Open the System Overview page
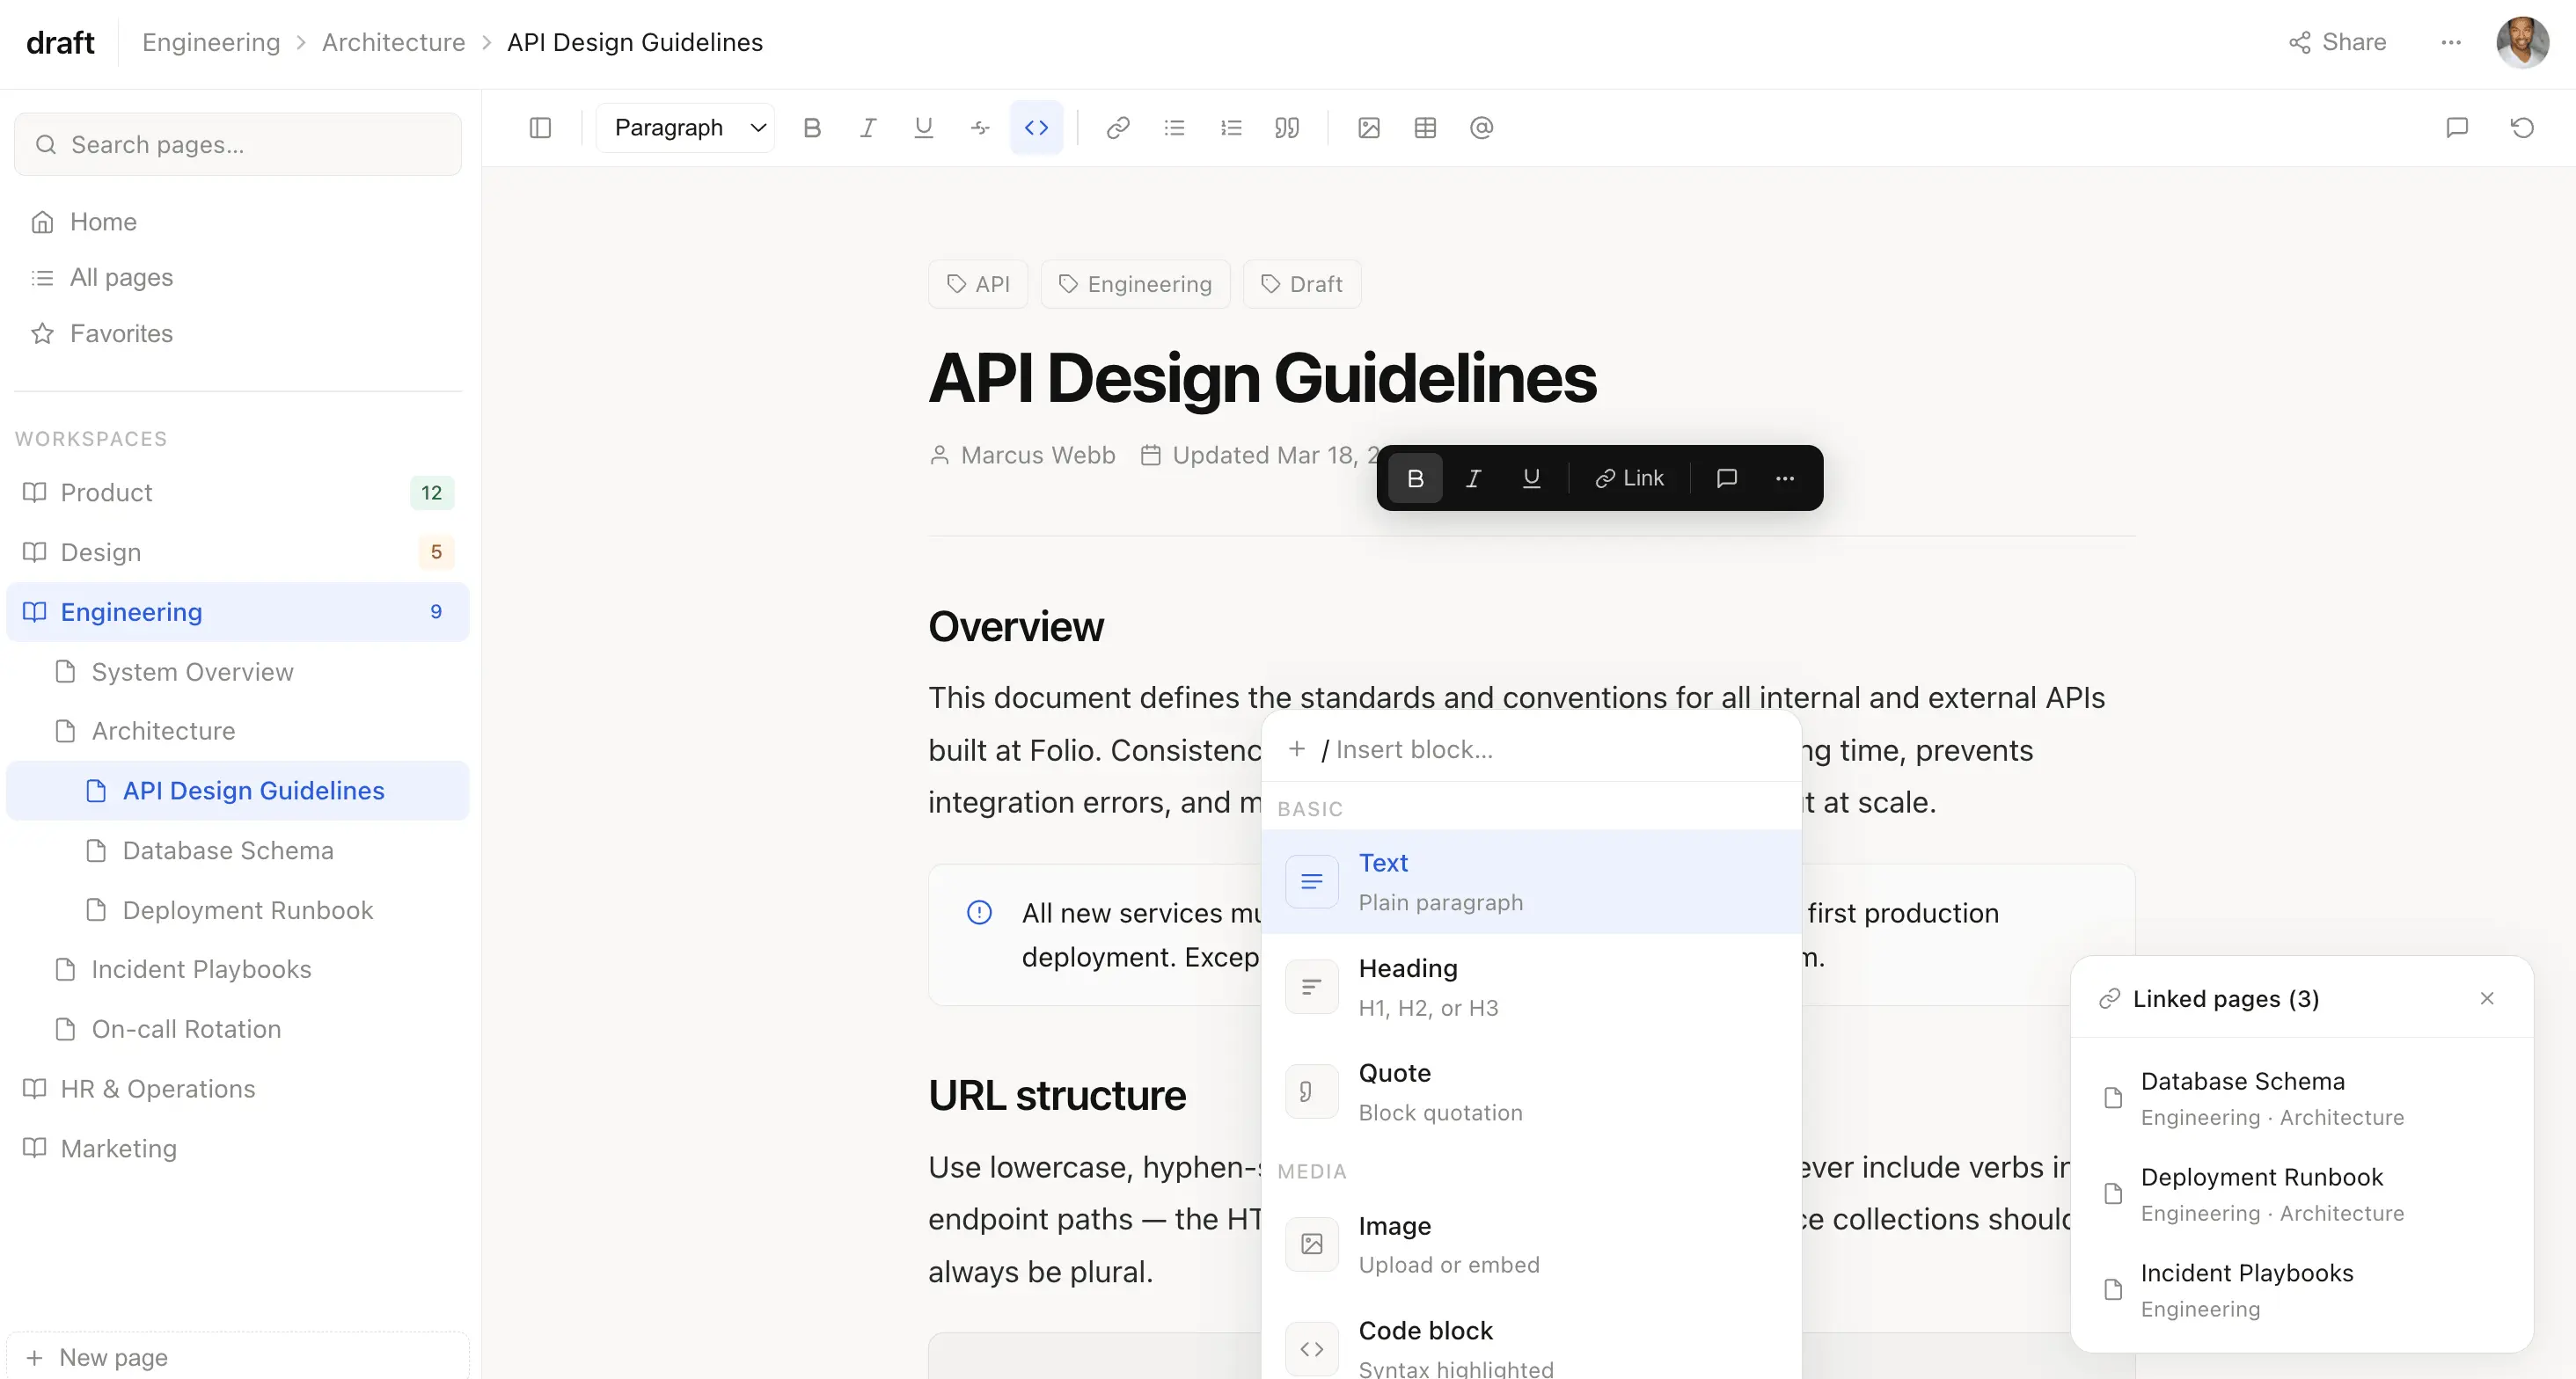The height and width of the screenshot is (1379, 2576). [x=238, y=672]
